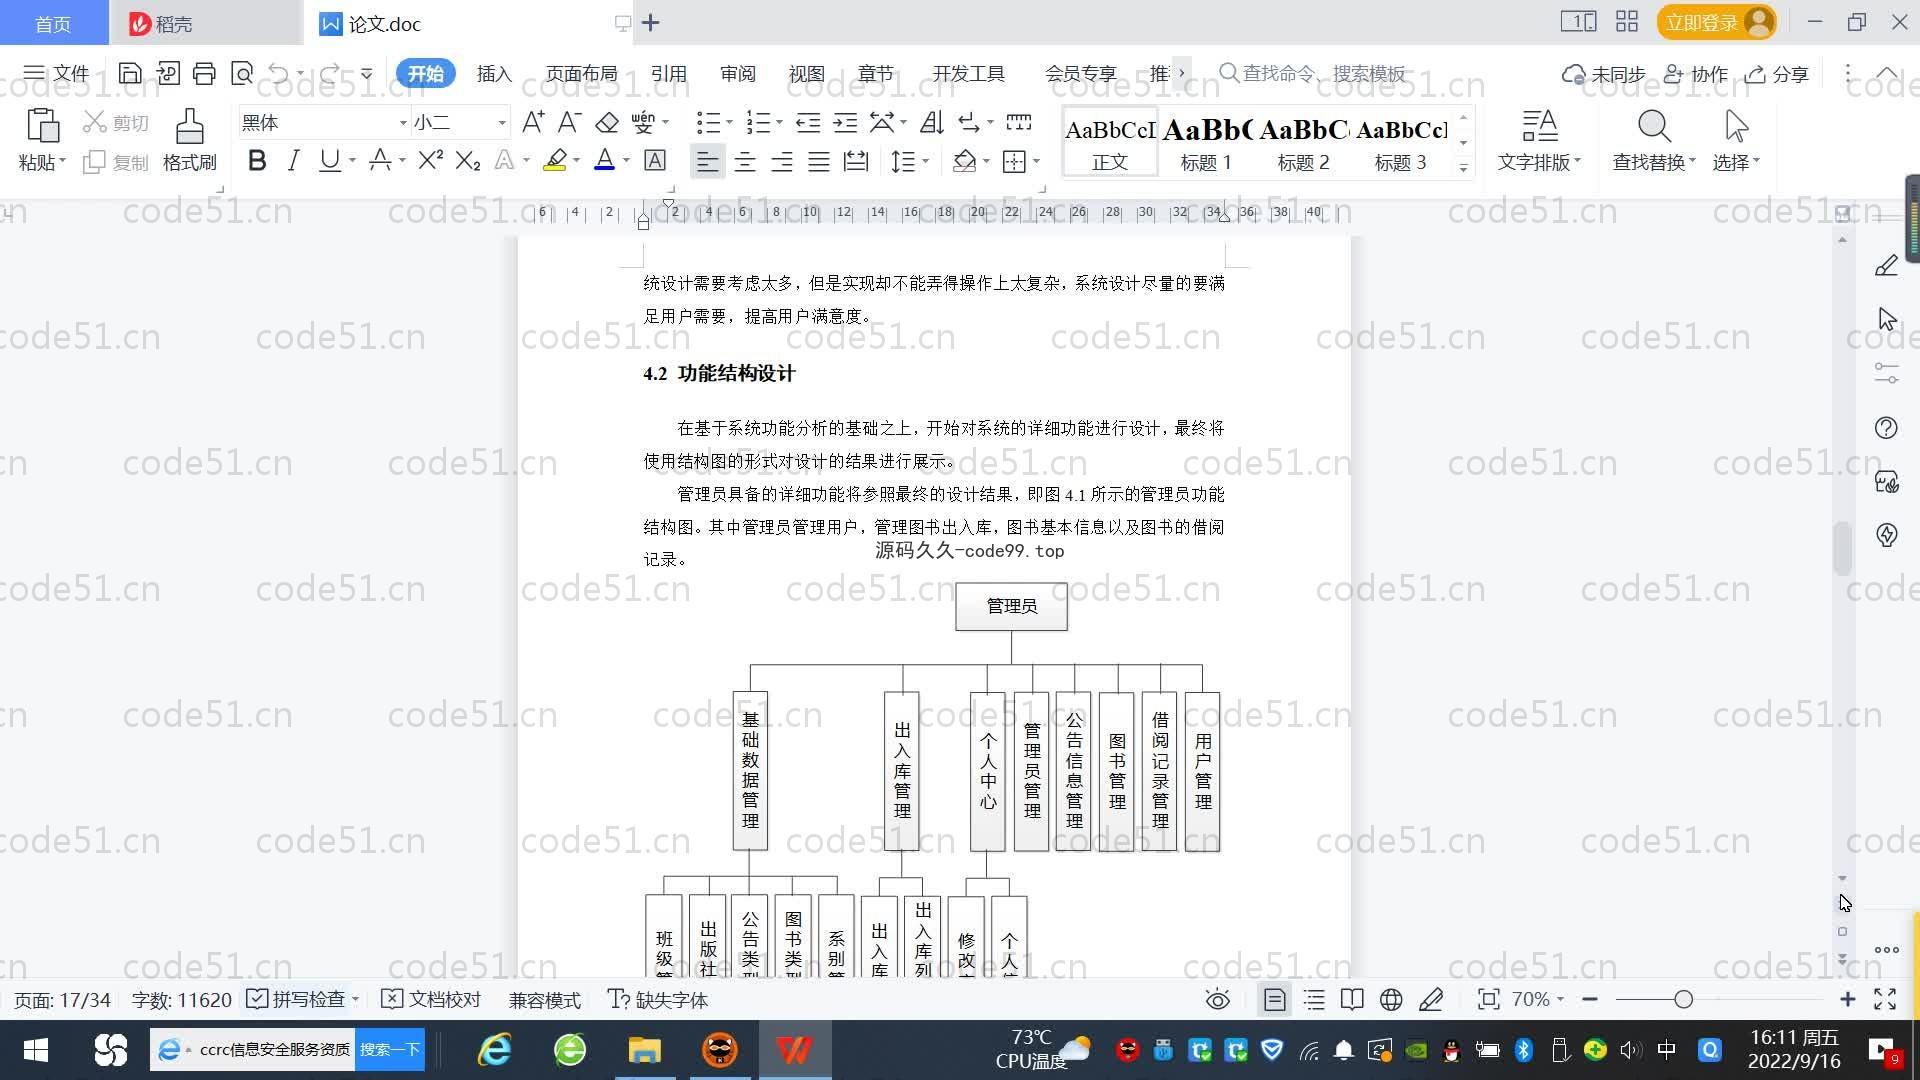Image resolution: width=1920 pixels, height=1080 pixels.
Task: Click the superscript X² icon
Action: click(430, 161)
